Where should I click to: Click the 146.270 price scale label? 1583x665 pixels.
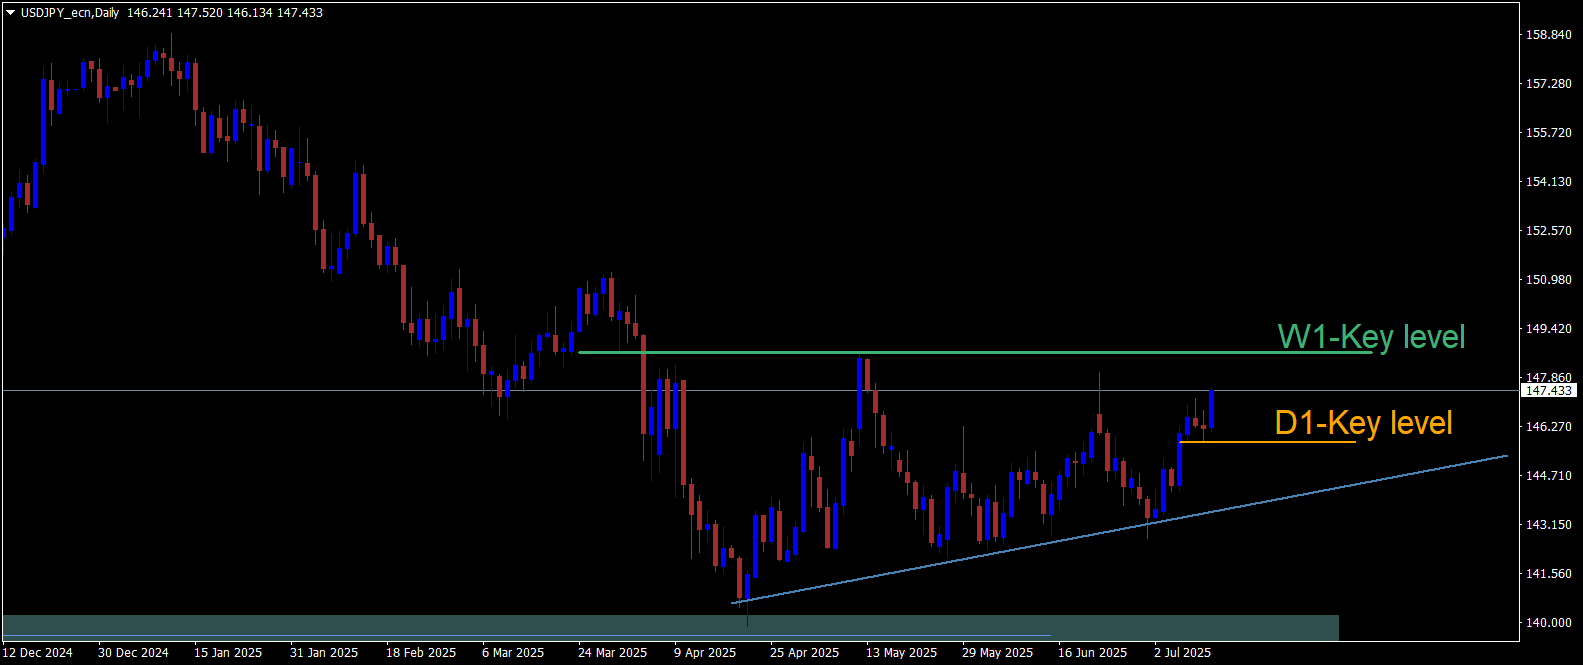coord(1548,427)
